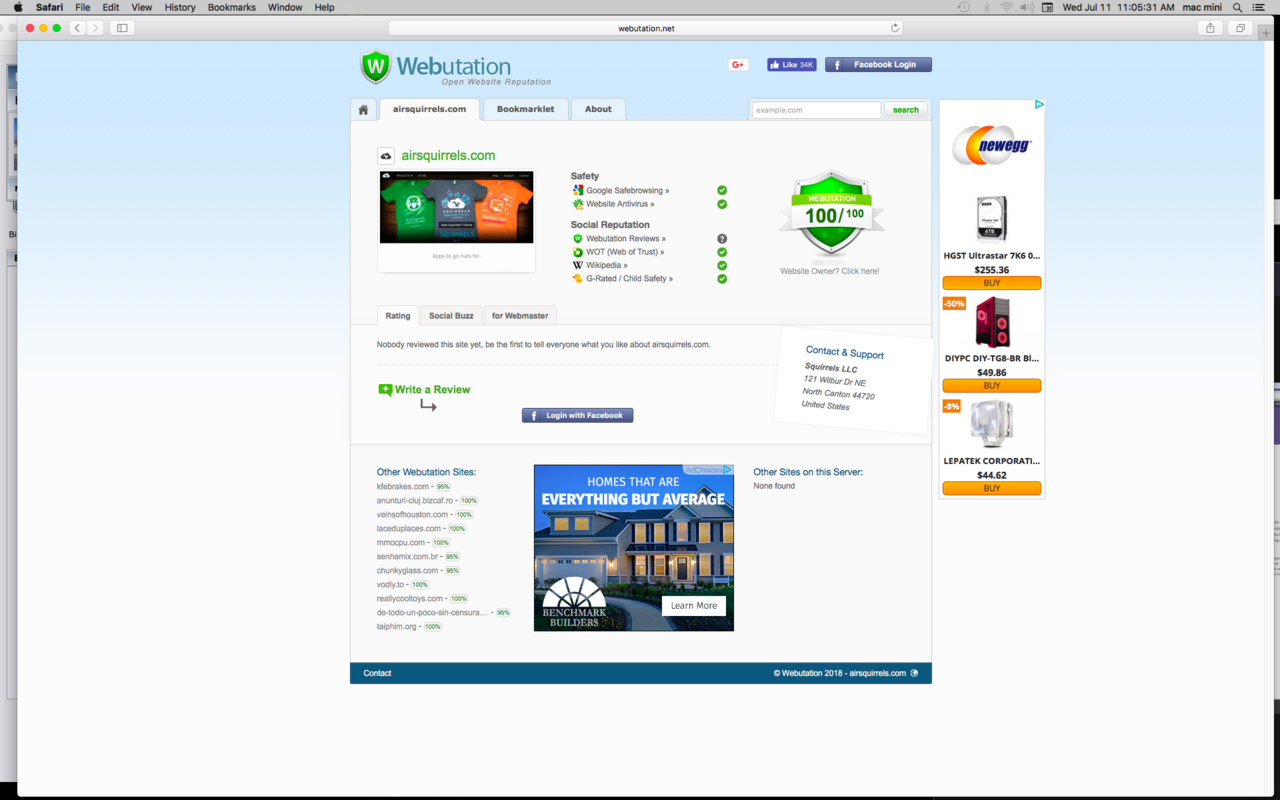Click BUY under HGST Ultrastar
The height and width of the screenshot is (800, 1280).
coord(992,283)
